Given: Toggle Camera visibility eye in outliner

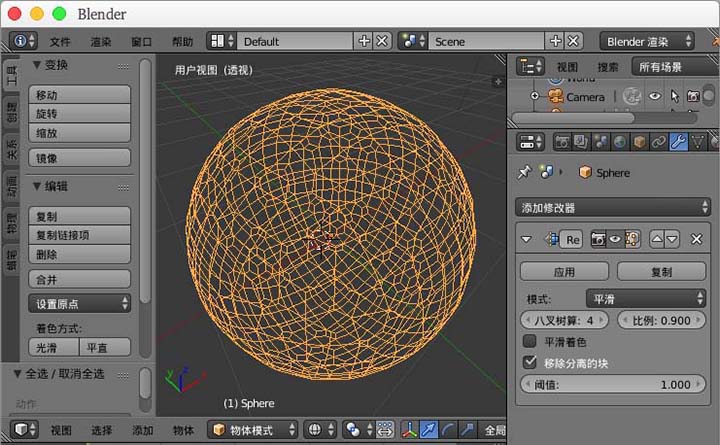Looking at the screenshot, I should click(655, 96).
